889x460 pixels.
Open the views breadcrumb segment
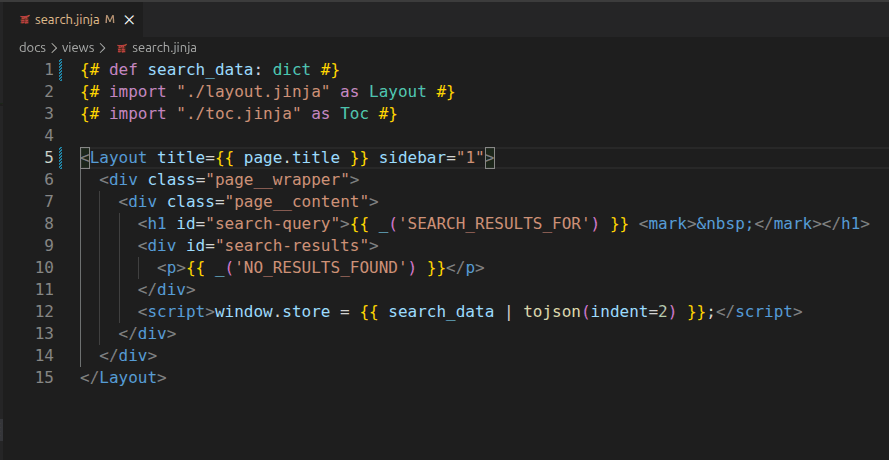pos(78,48)
